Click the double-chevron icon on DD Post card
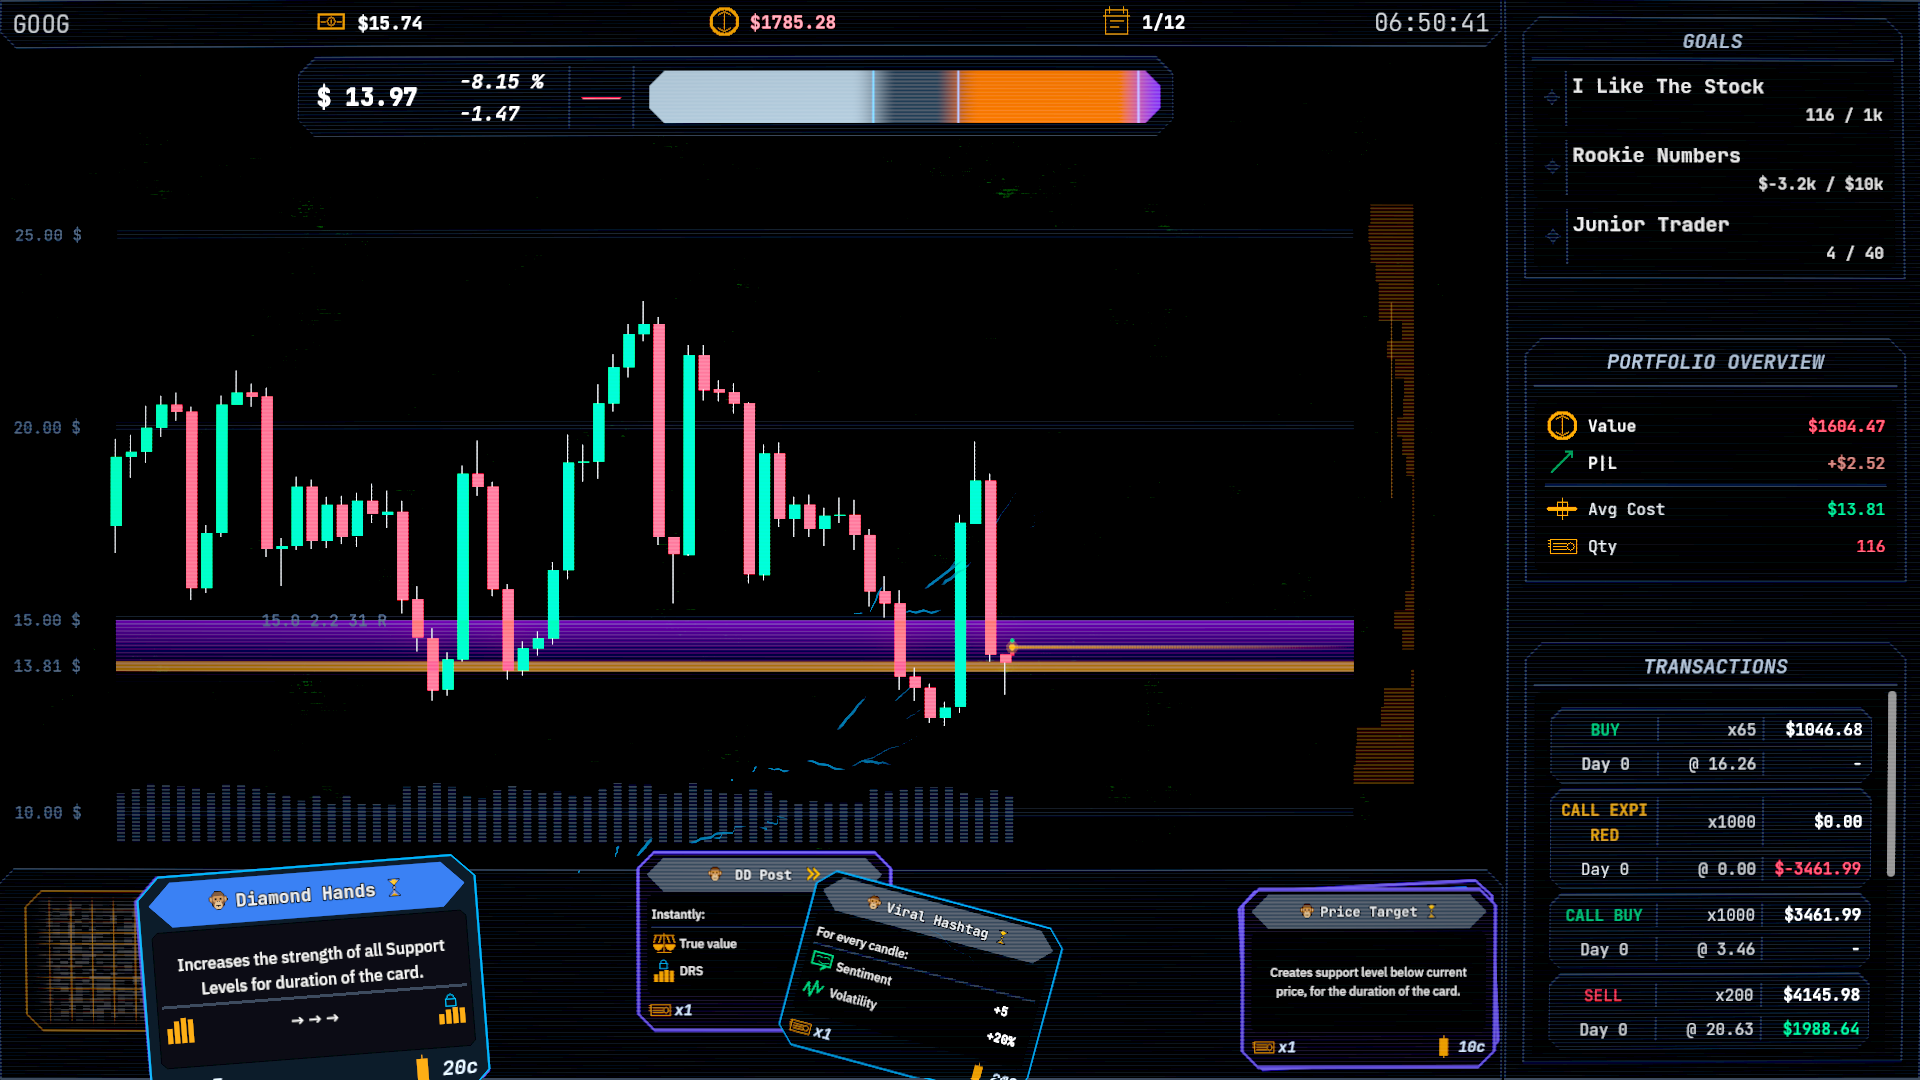 click(814, 874)
